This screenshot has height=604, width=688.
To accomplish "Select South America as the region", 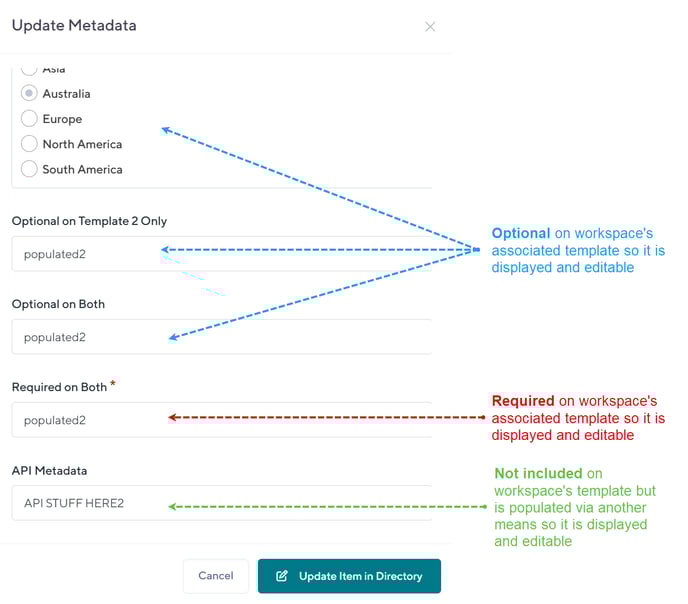I will click(30, 169).
